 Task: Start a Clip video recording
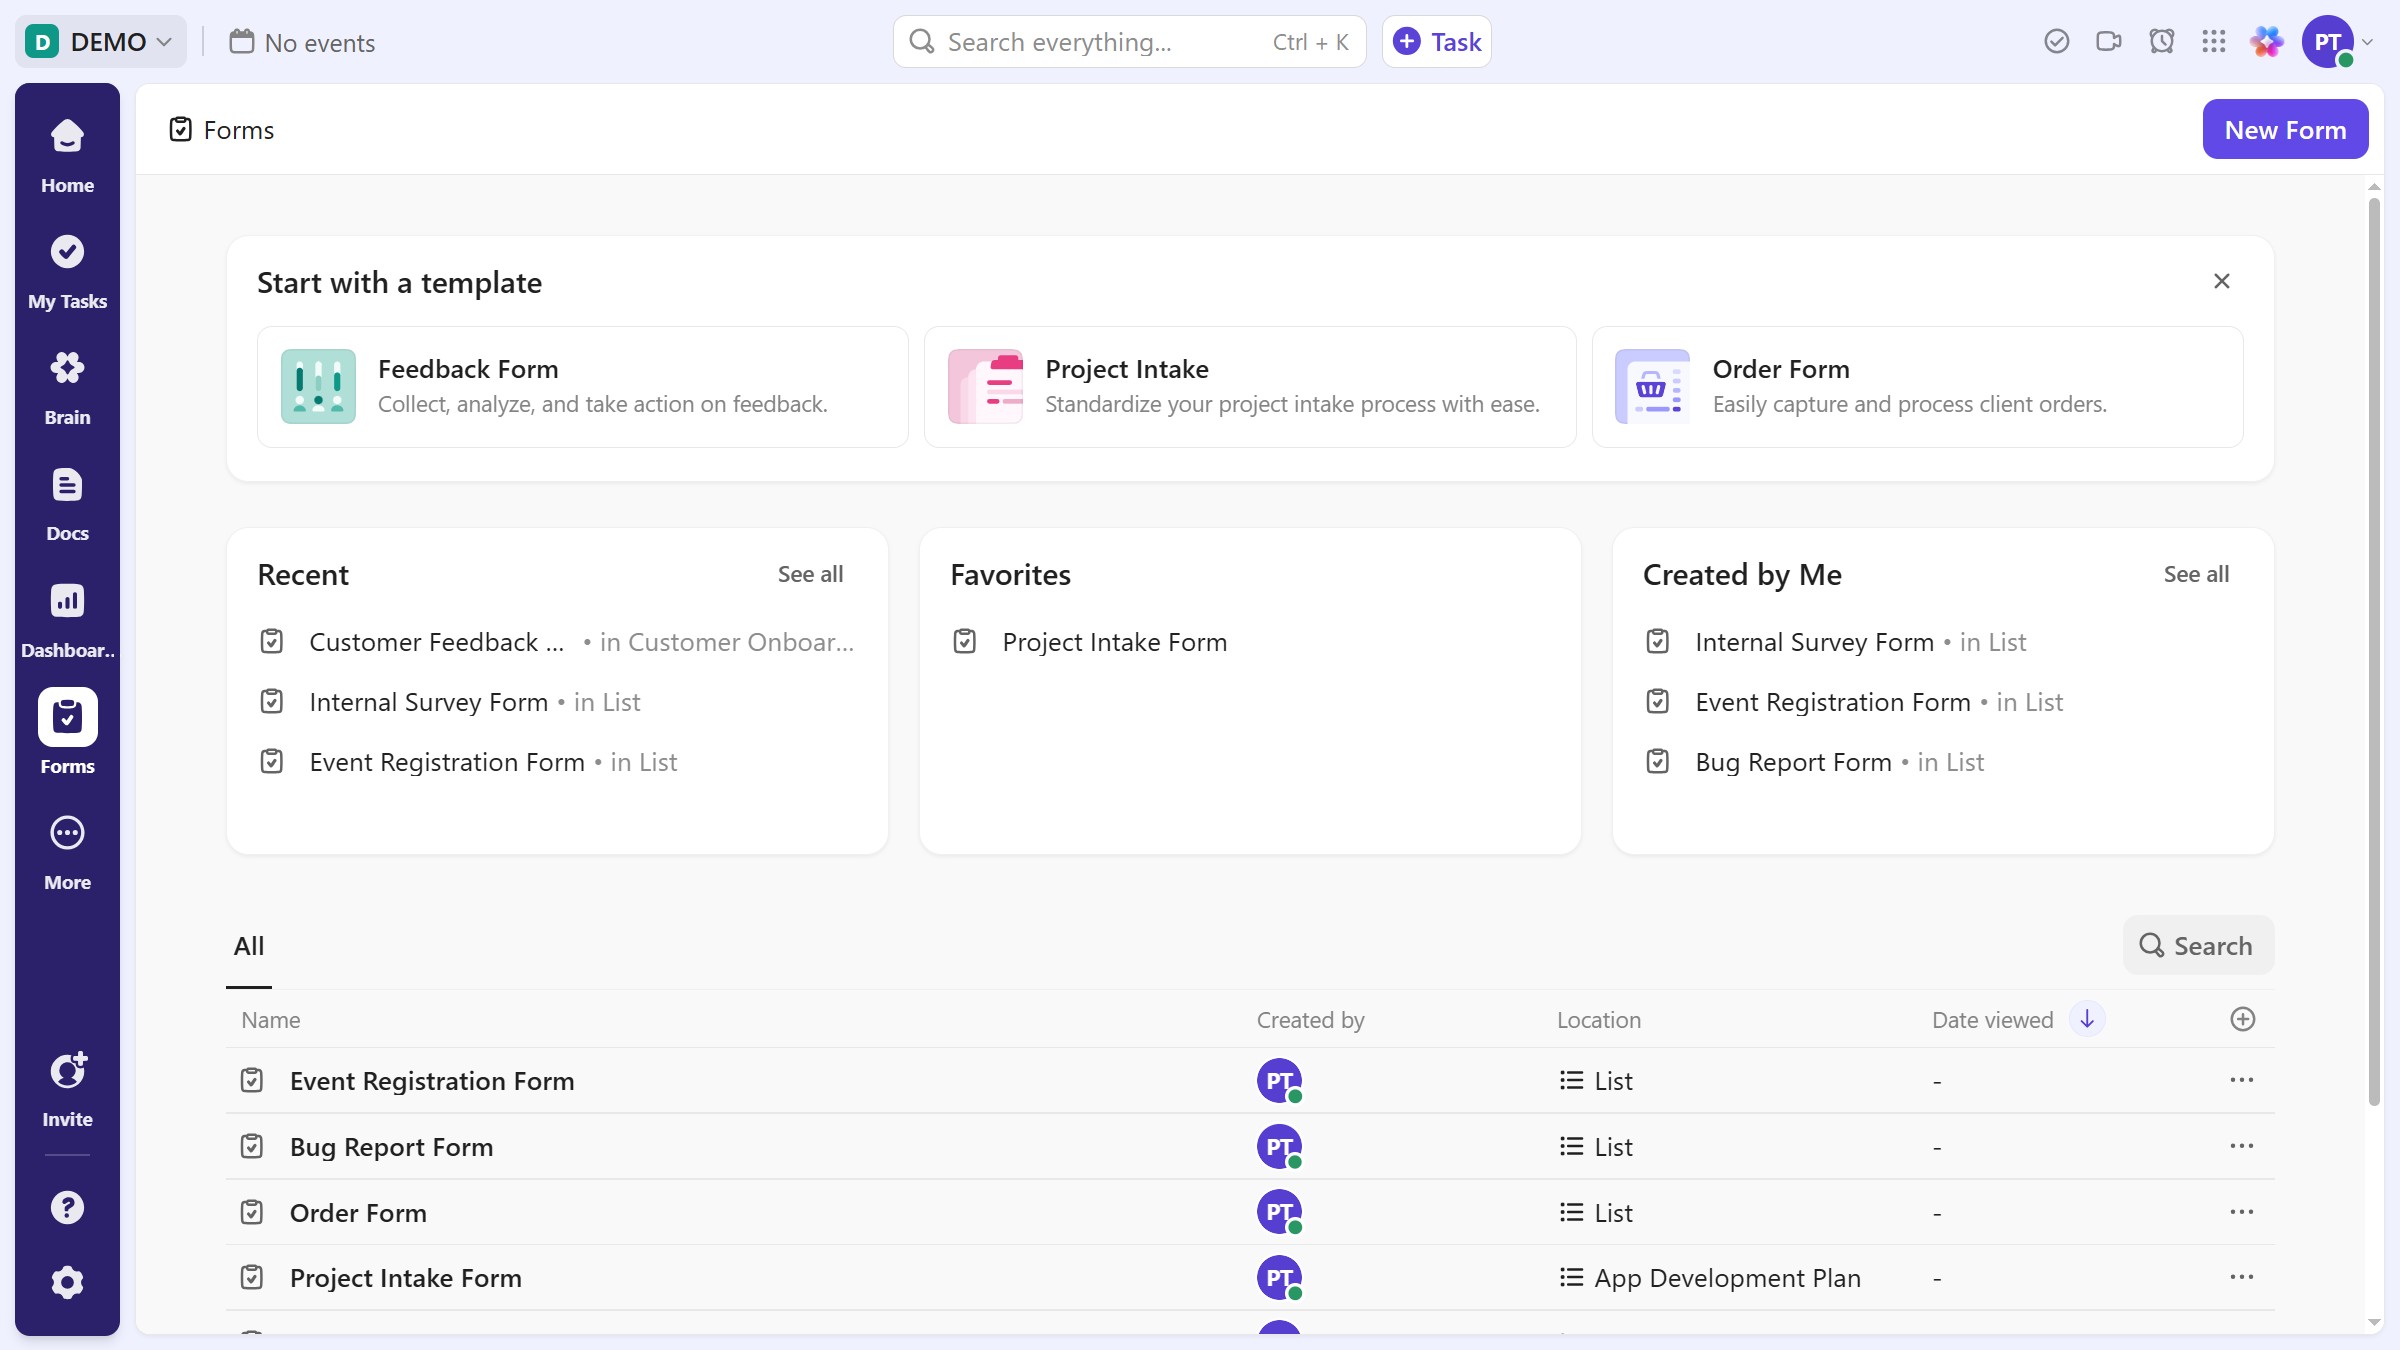(x=2109, y=41)
